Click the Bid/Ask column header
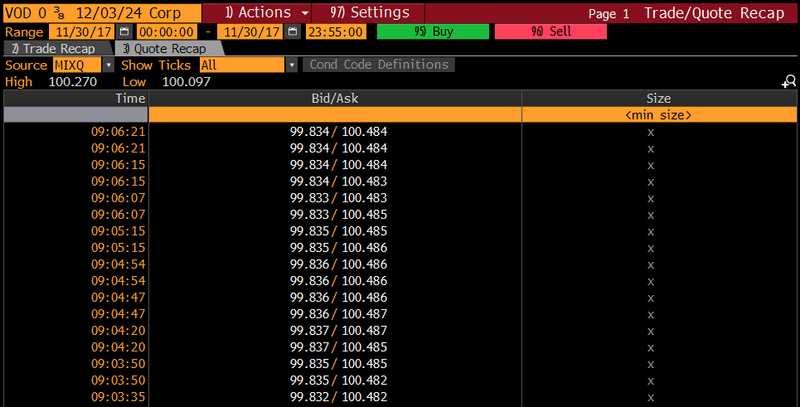 [335, 99]
